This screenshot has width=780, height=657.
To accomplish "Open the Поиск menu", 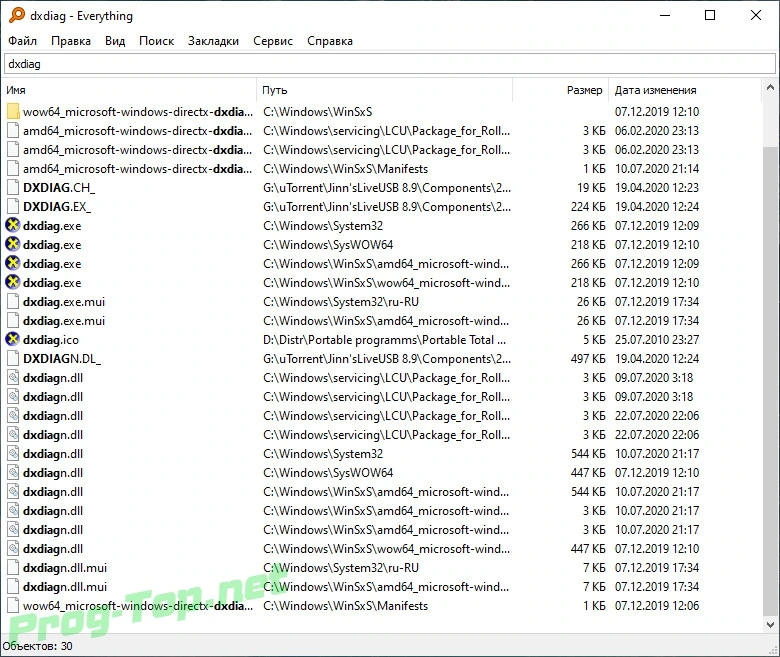I will click(x=156, y=41).
